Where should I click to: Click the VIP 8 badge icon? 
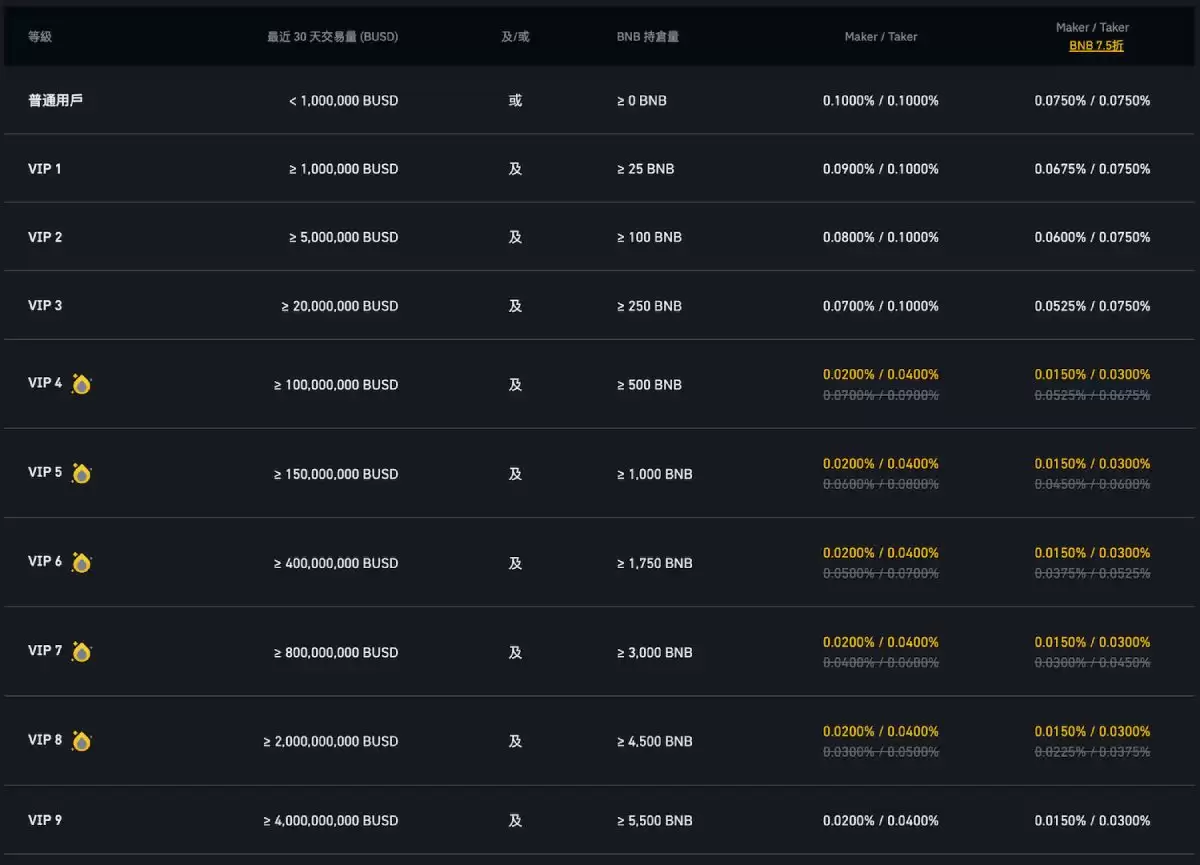(81, 741)
